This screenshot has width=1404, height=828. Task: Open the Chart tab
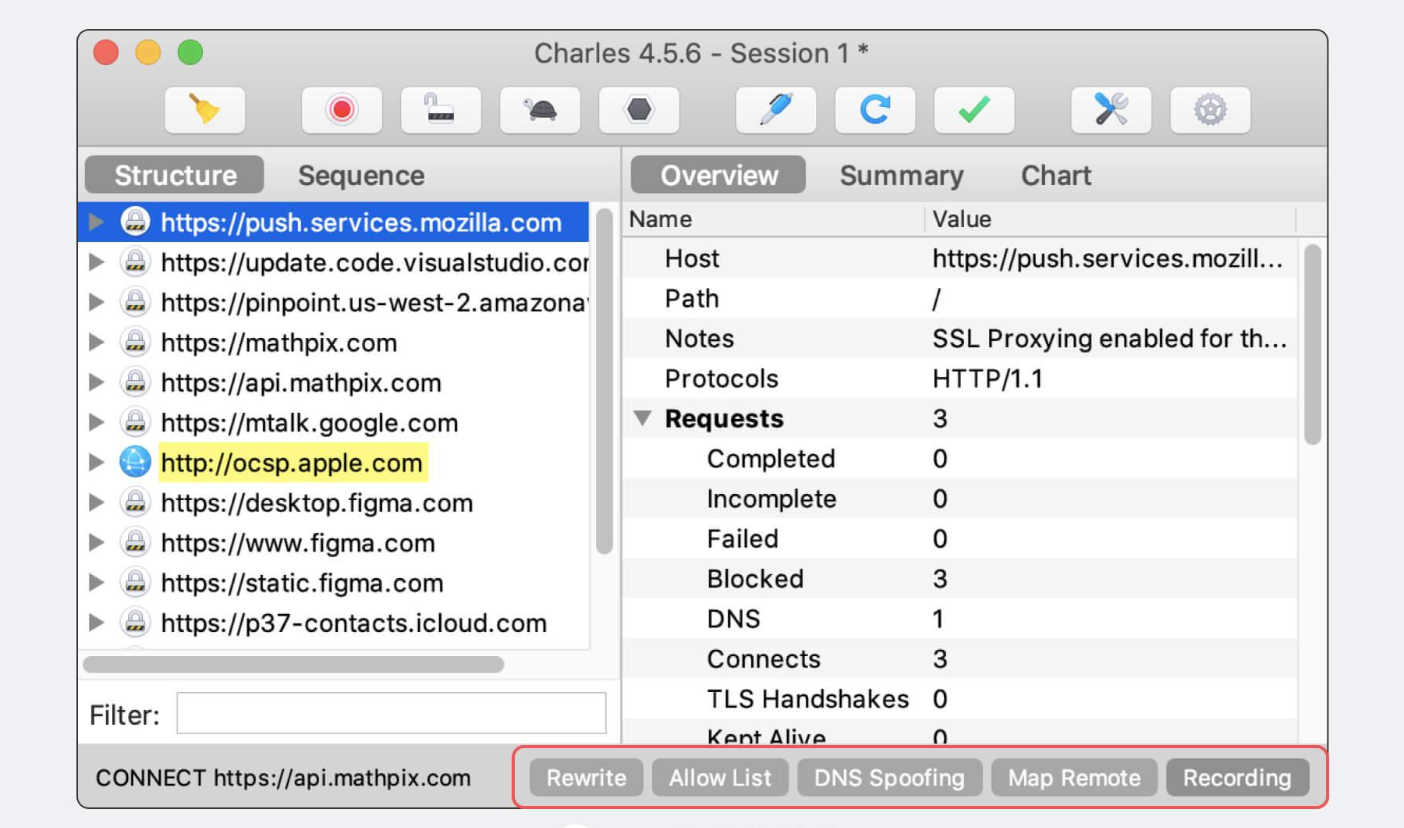tap(1056, 175)
